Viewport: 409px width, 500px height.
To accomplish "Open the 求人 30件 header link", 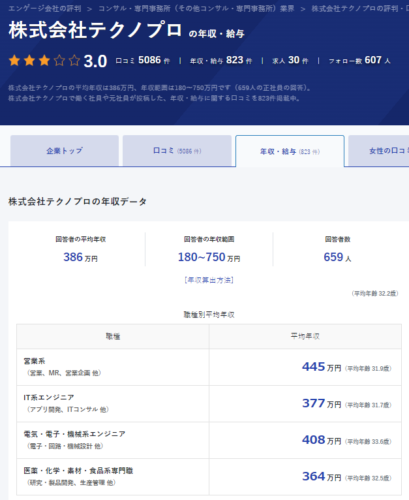I will (290, 60).
